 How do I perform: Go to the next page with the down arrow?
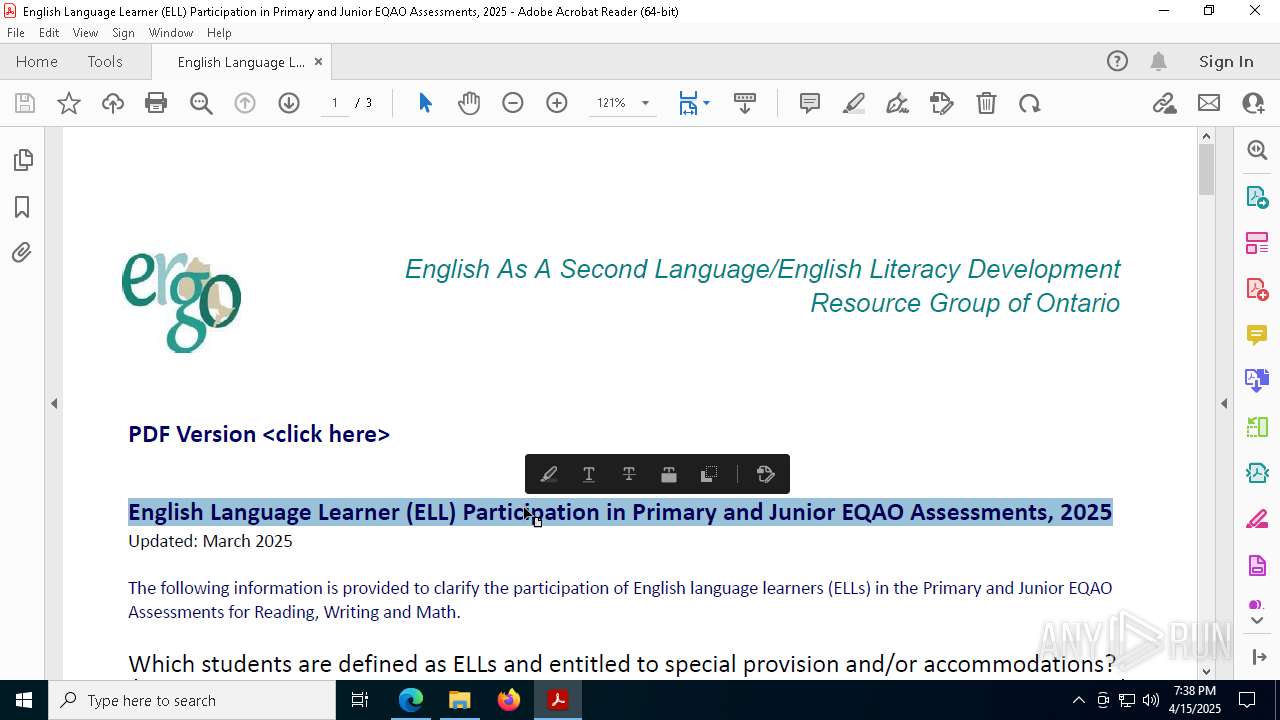289,103
